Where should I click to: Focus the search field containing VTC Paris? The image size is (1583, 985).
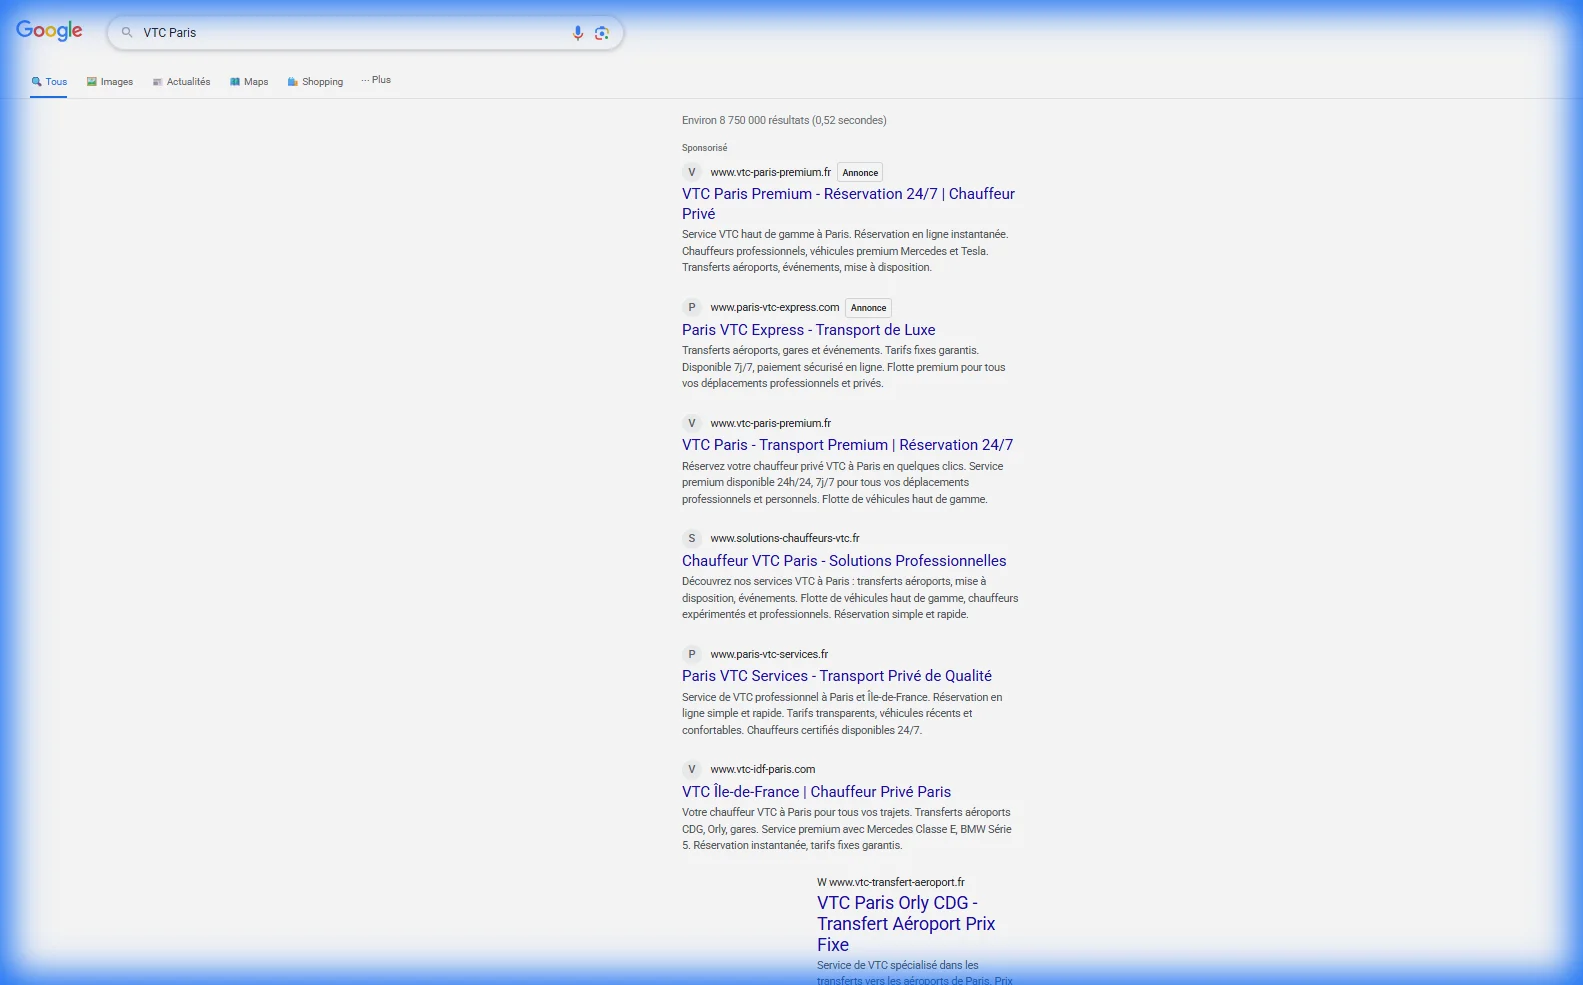pos(365,33)
